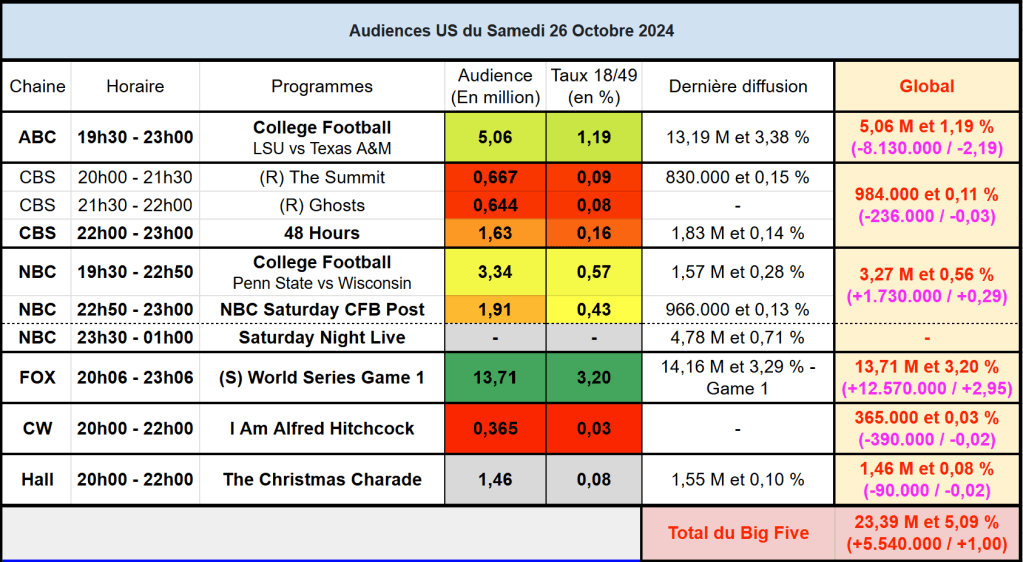The image size is (1023, 562).
Task: Click the yellow-green 5,06 audience cell
Action: tap(495, 137)
